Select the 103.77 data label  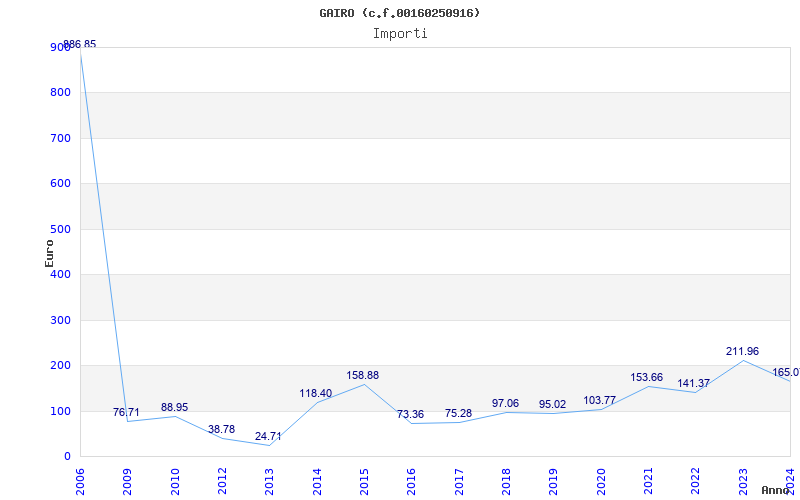coord(599,401)
